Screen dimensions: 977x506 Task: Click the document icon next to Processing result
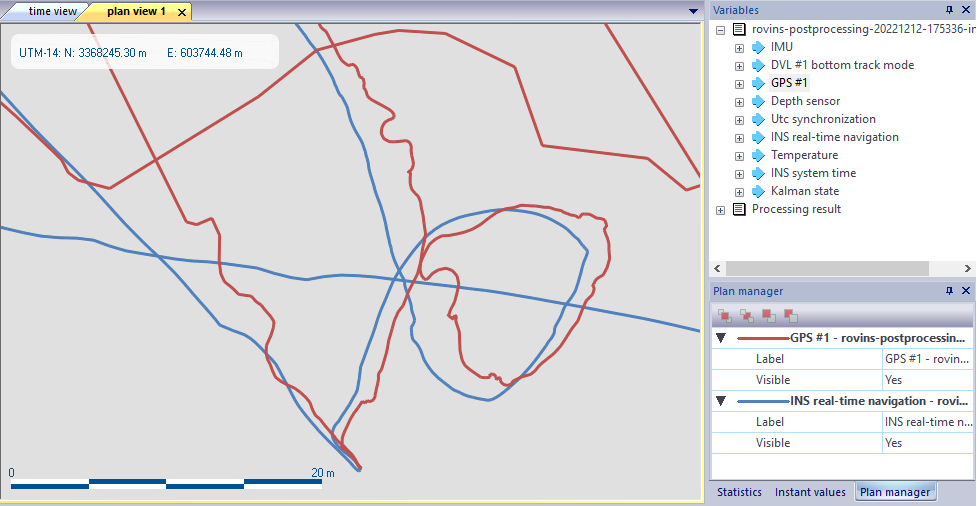(739, 209)
